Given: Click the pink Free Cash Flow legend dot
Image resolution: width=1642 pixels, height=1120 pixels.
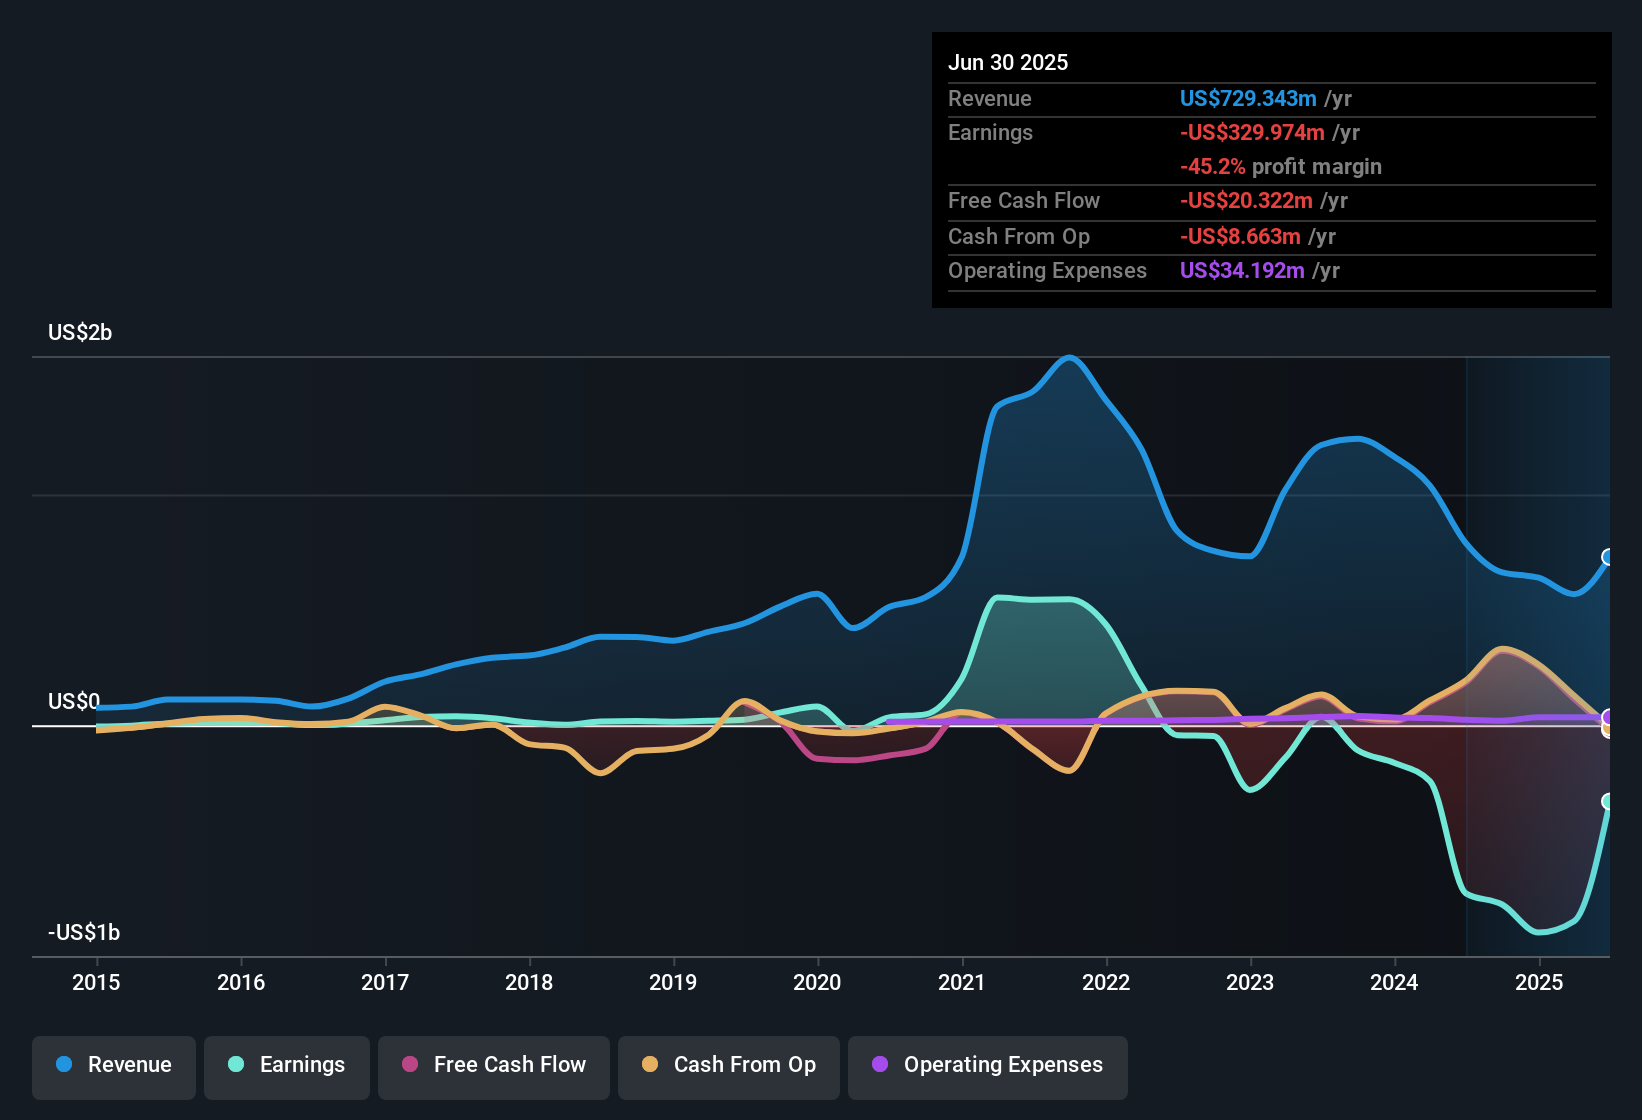Looking at the screenshot, I should tap(408, 1065).
